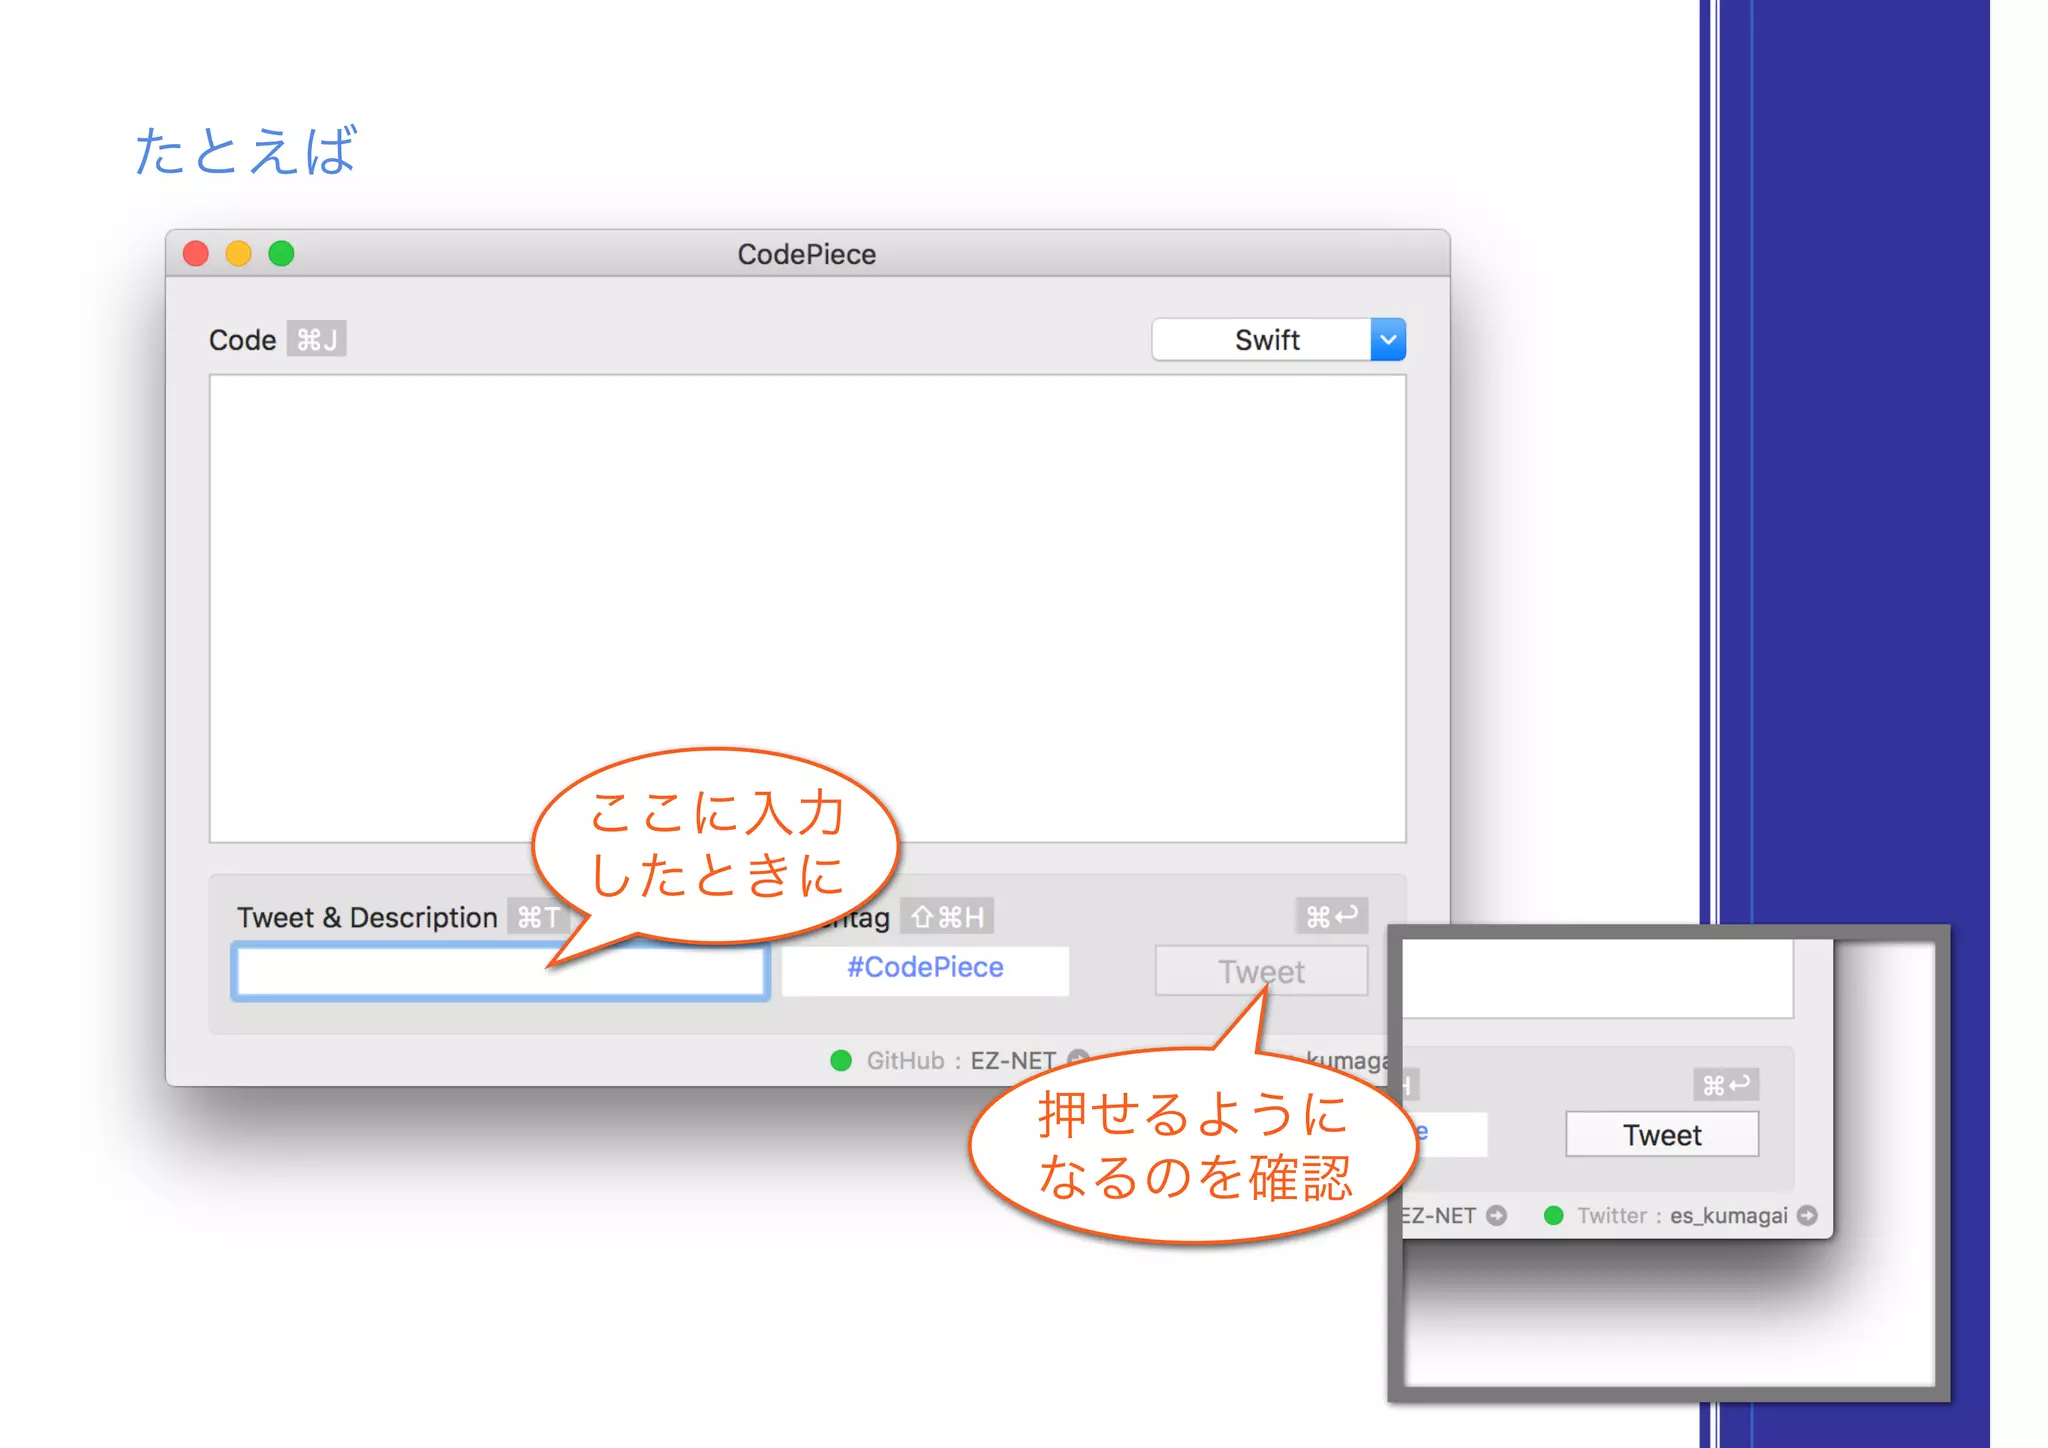Click the green Twitter status indicator dot
This screenshot has width=2048, height=1448.
click(x=1553, y=1215)
